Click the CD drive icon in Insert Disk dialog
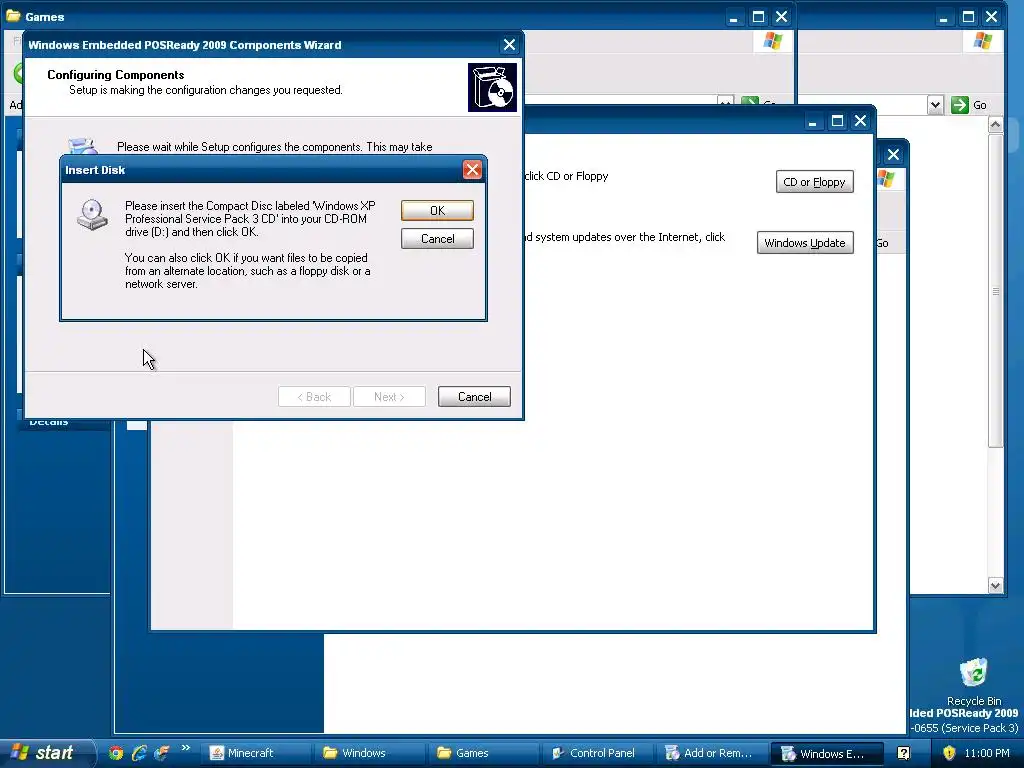The width and height of the screenshot is (1024, 768). tap(92, 215)
